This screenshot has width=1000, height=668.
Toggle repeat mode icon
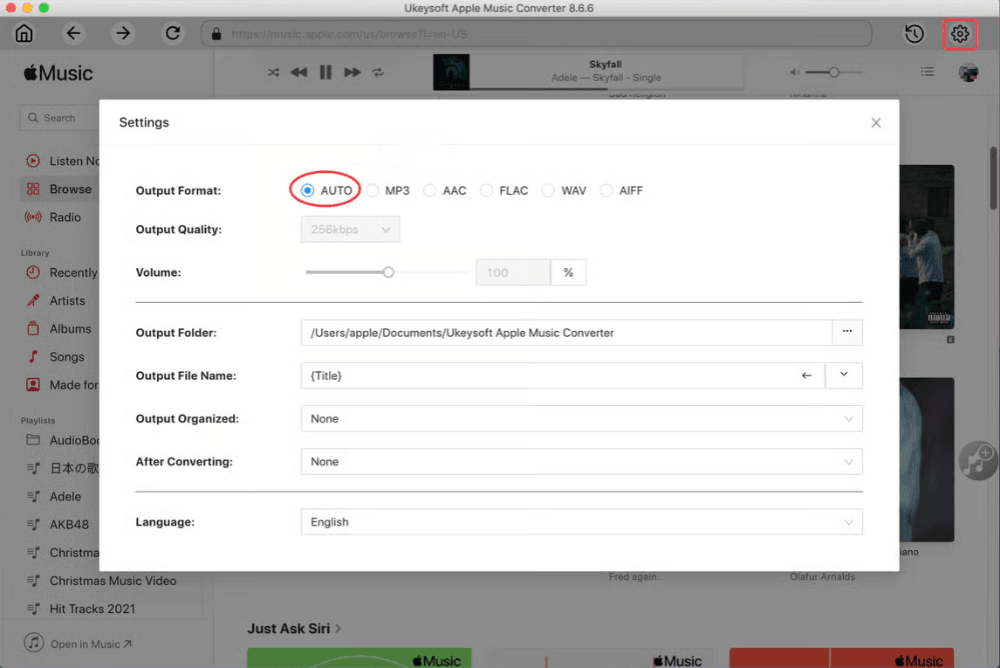click(378, 73)
